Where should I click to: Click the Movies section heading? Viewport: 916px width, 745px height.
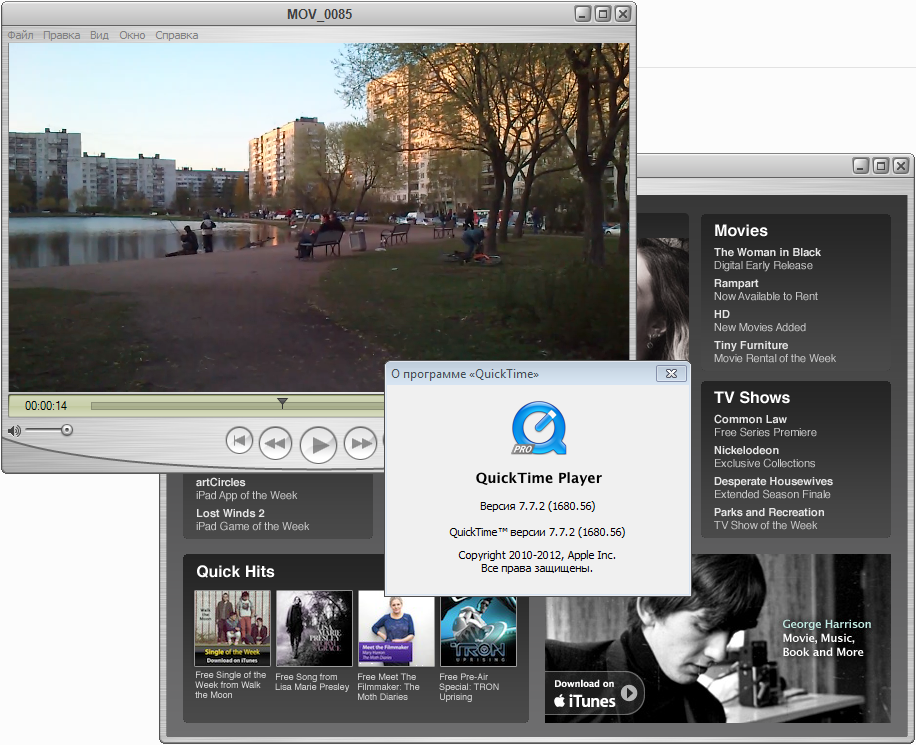[x=740, y=230]
